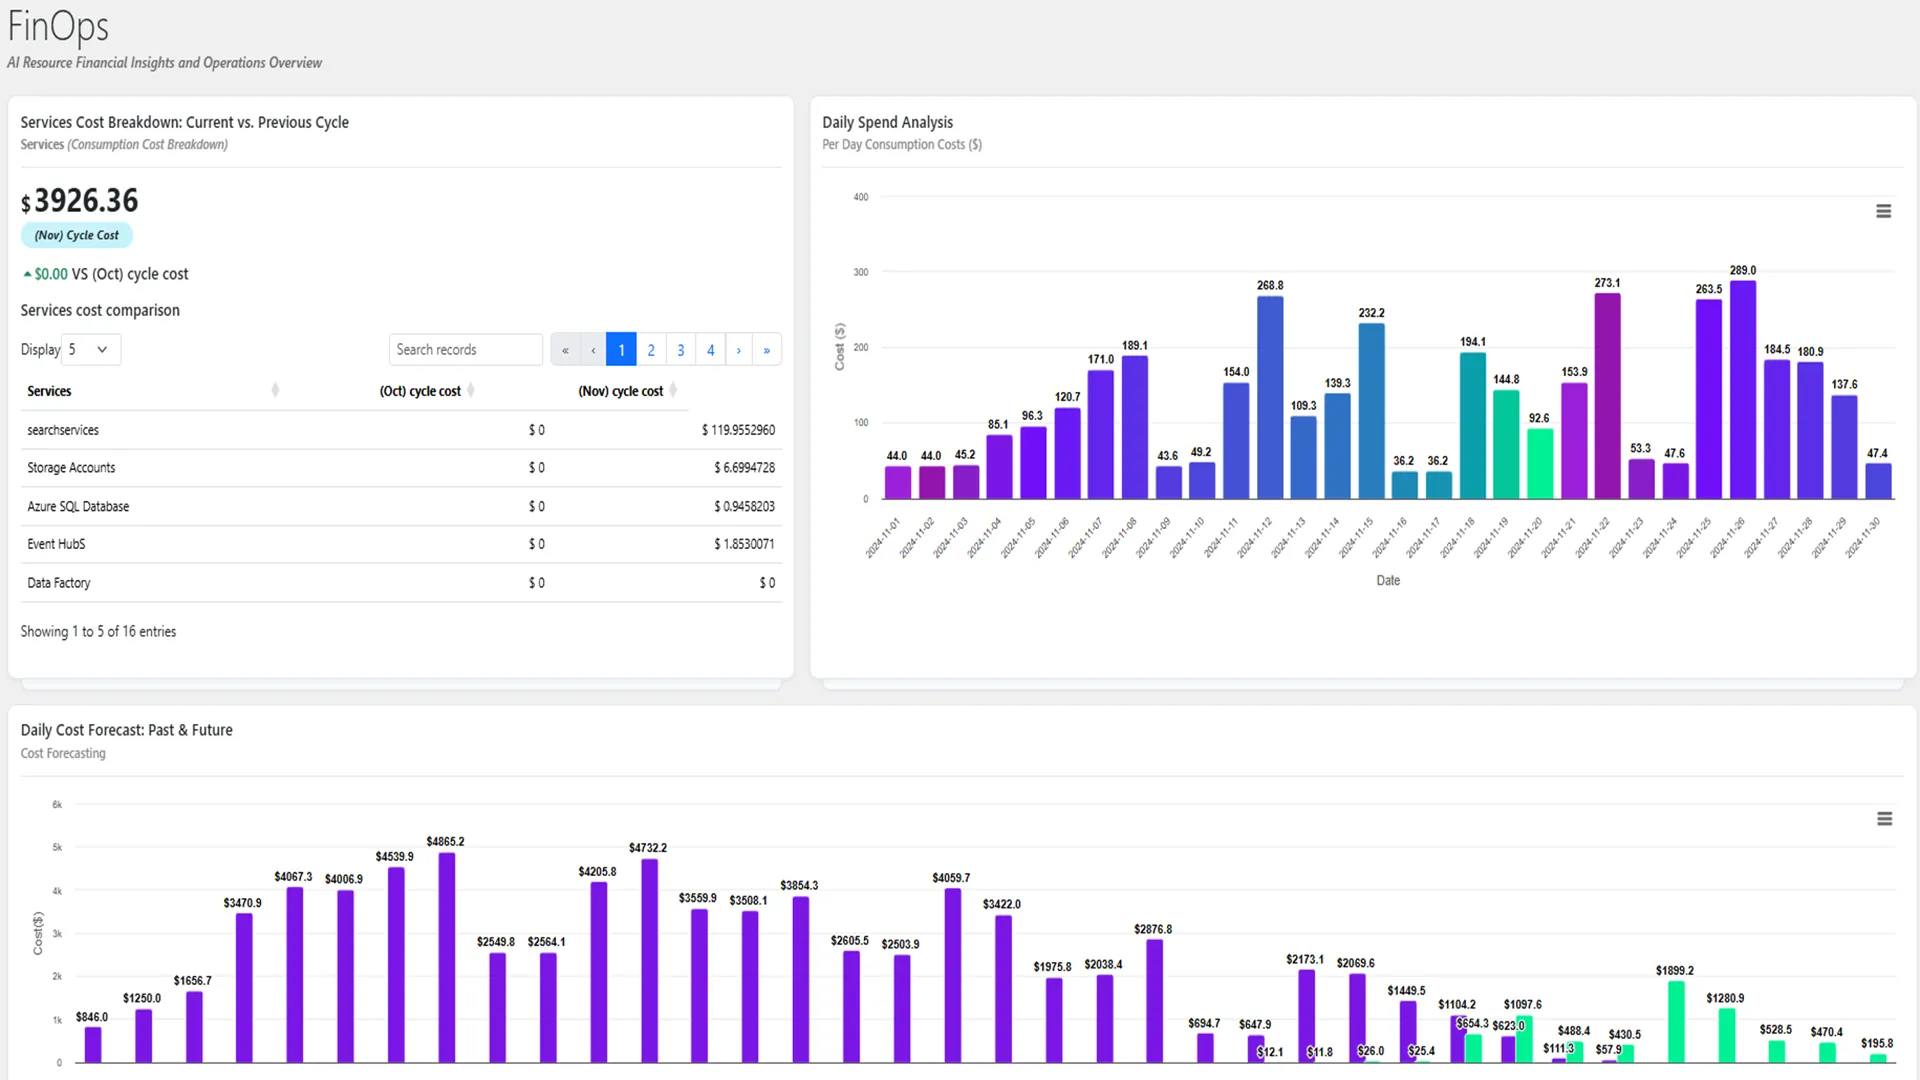Image resolution: width=1920 pixels, height=1080 pixels.
Task: Click the 289.0 bar for 2024-11-26
Action: pos(1743,390)
